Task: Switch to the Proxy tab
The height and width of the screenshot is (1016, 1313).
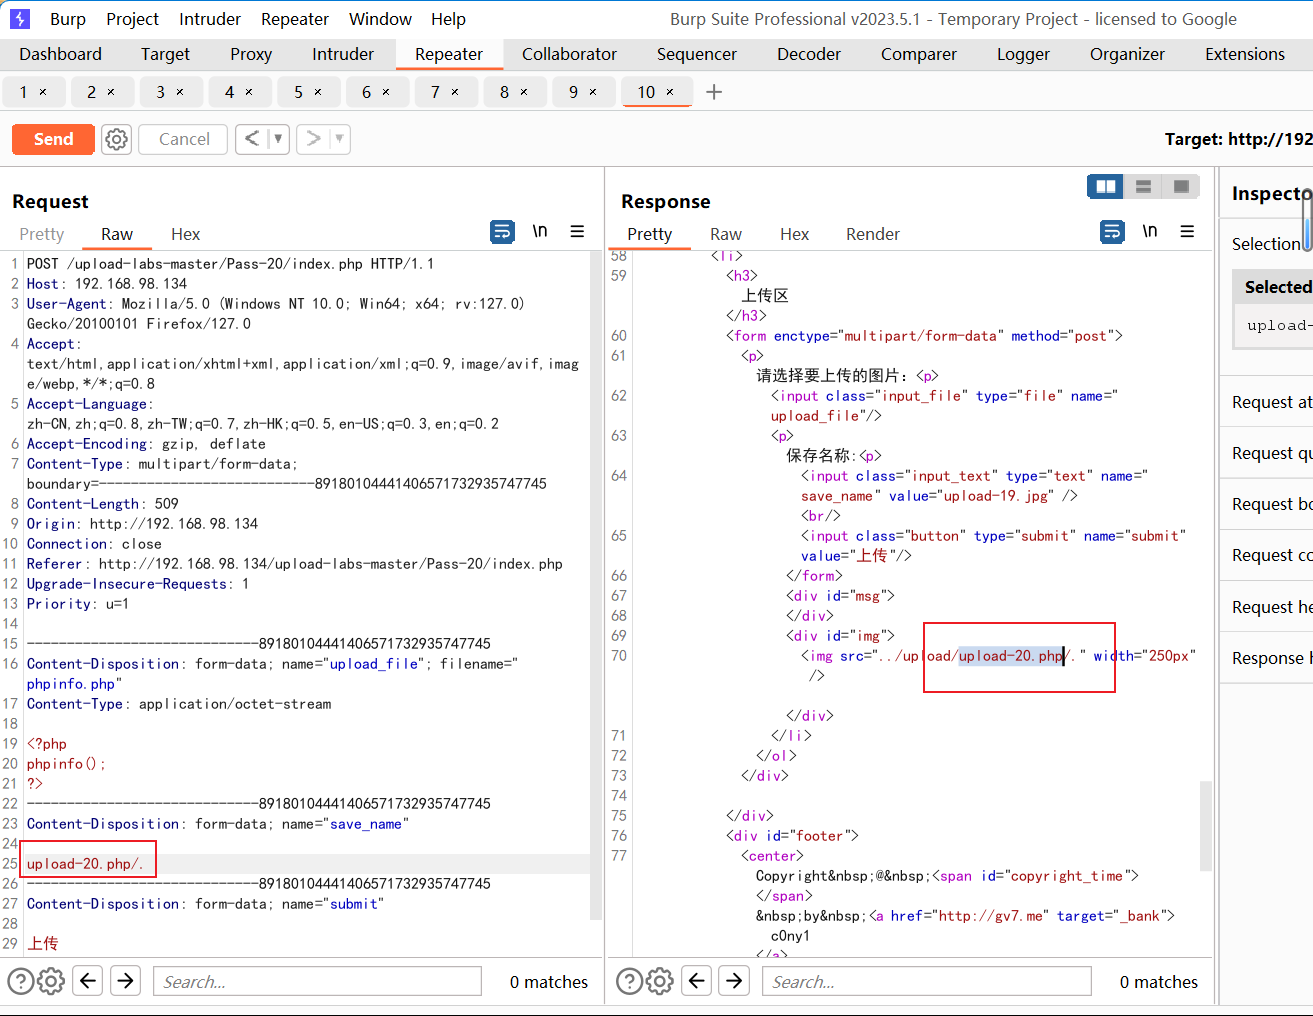Action: [251, 54]
